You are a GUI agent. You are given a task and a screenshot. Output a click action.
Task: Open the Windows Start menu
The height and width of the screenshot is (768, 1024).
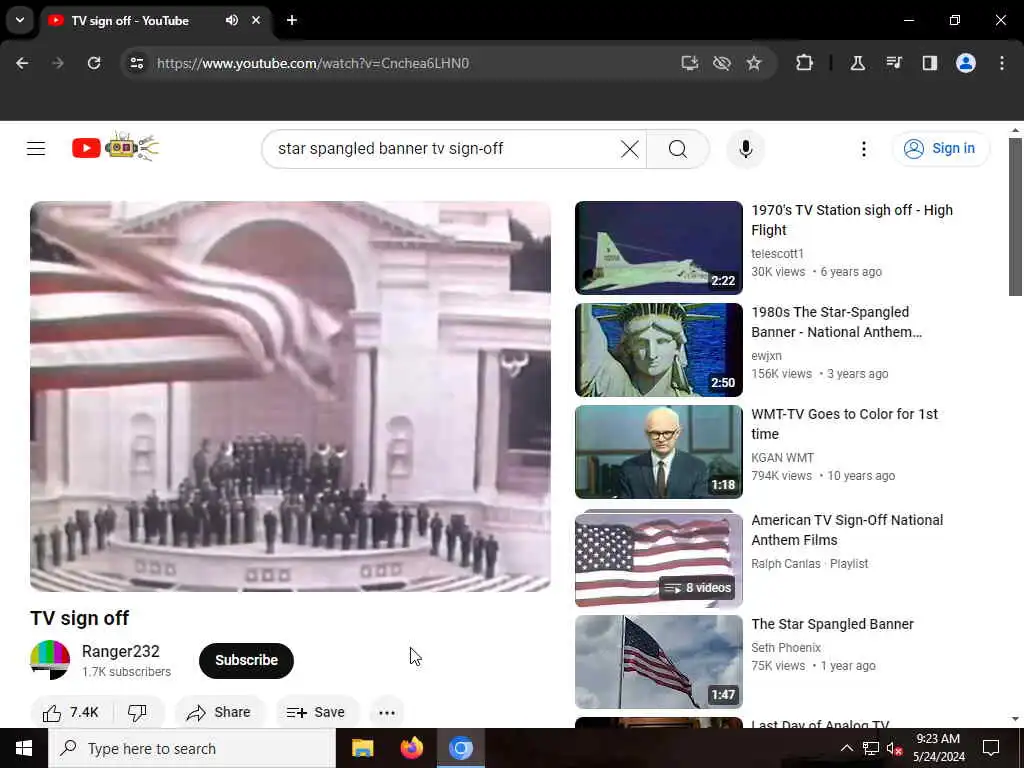pyautogui.click(x=24, y=748)
